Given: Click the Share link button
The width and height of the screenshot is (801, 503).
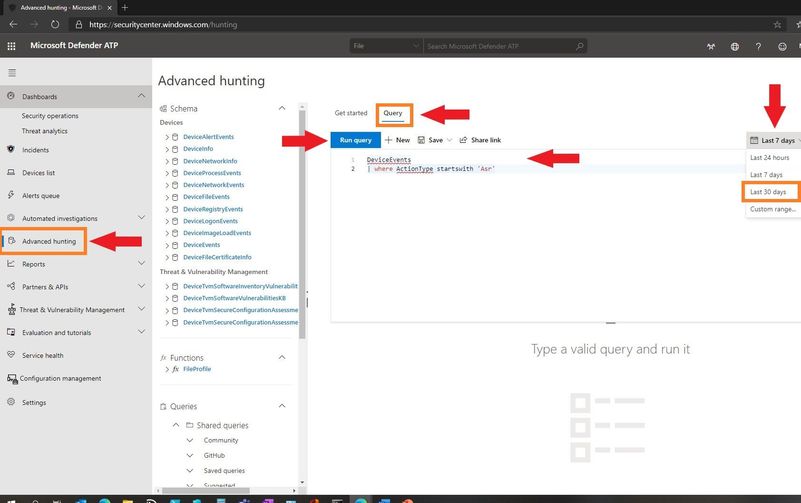Looking at the screenshot, I should [480, 140].
